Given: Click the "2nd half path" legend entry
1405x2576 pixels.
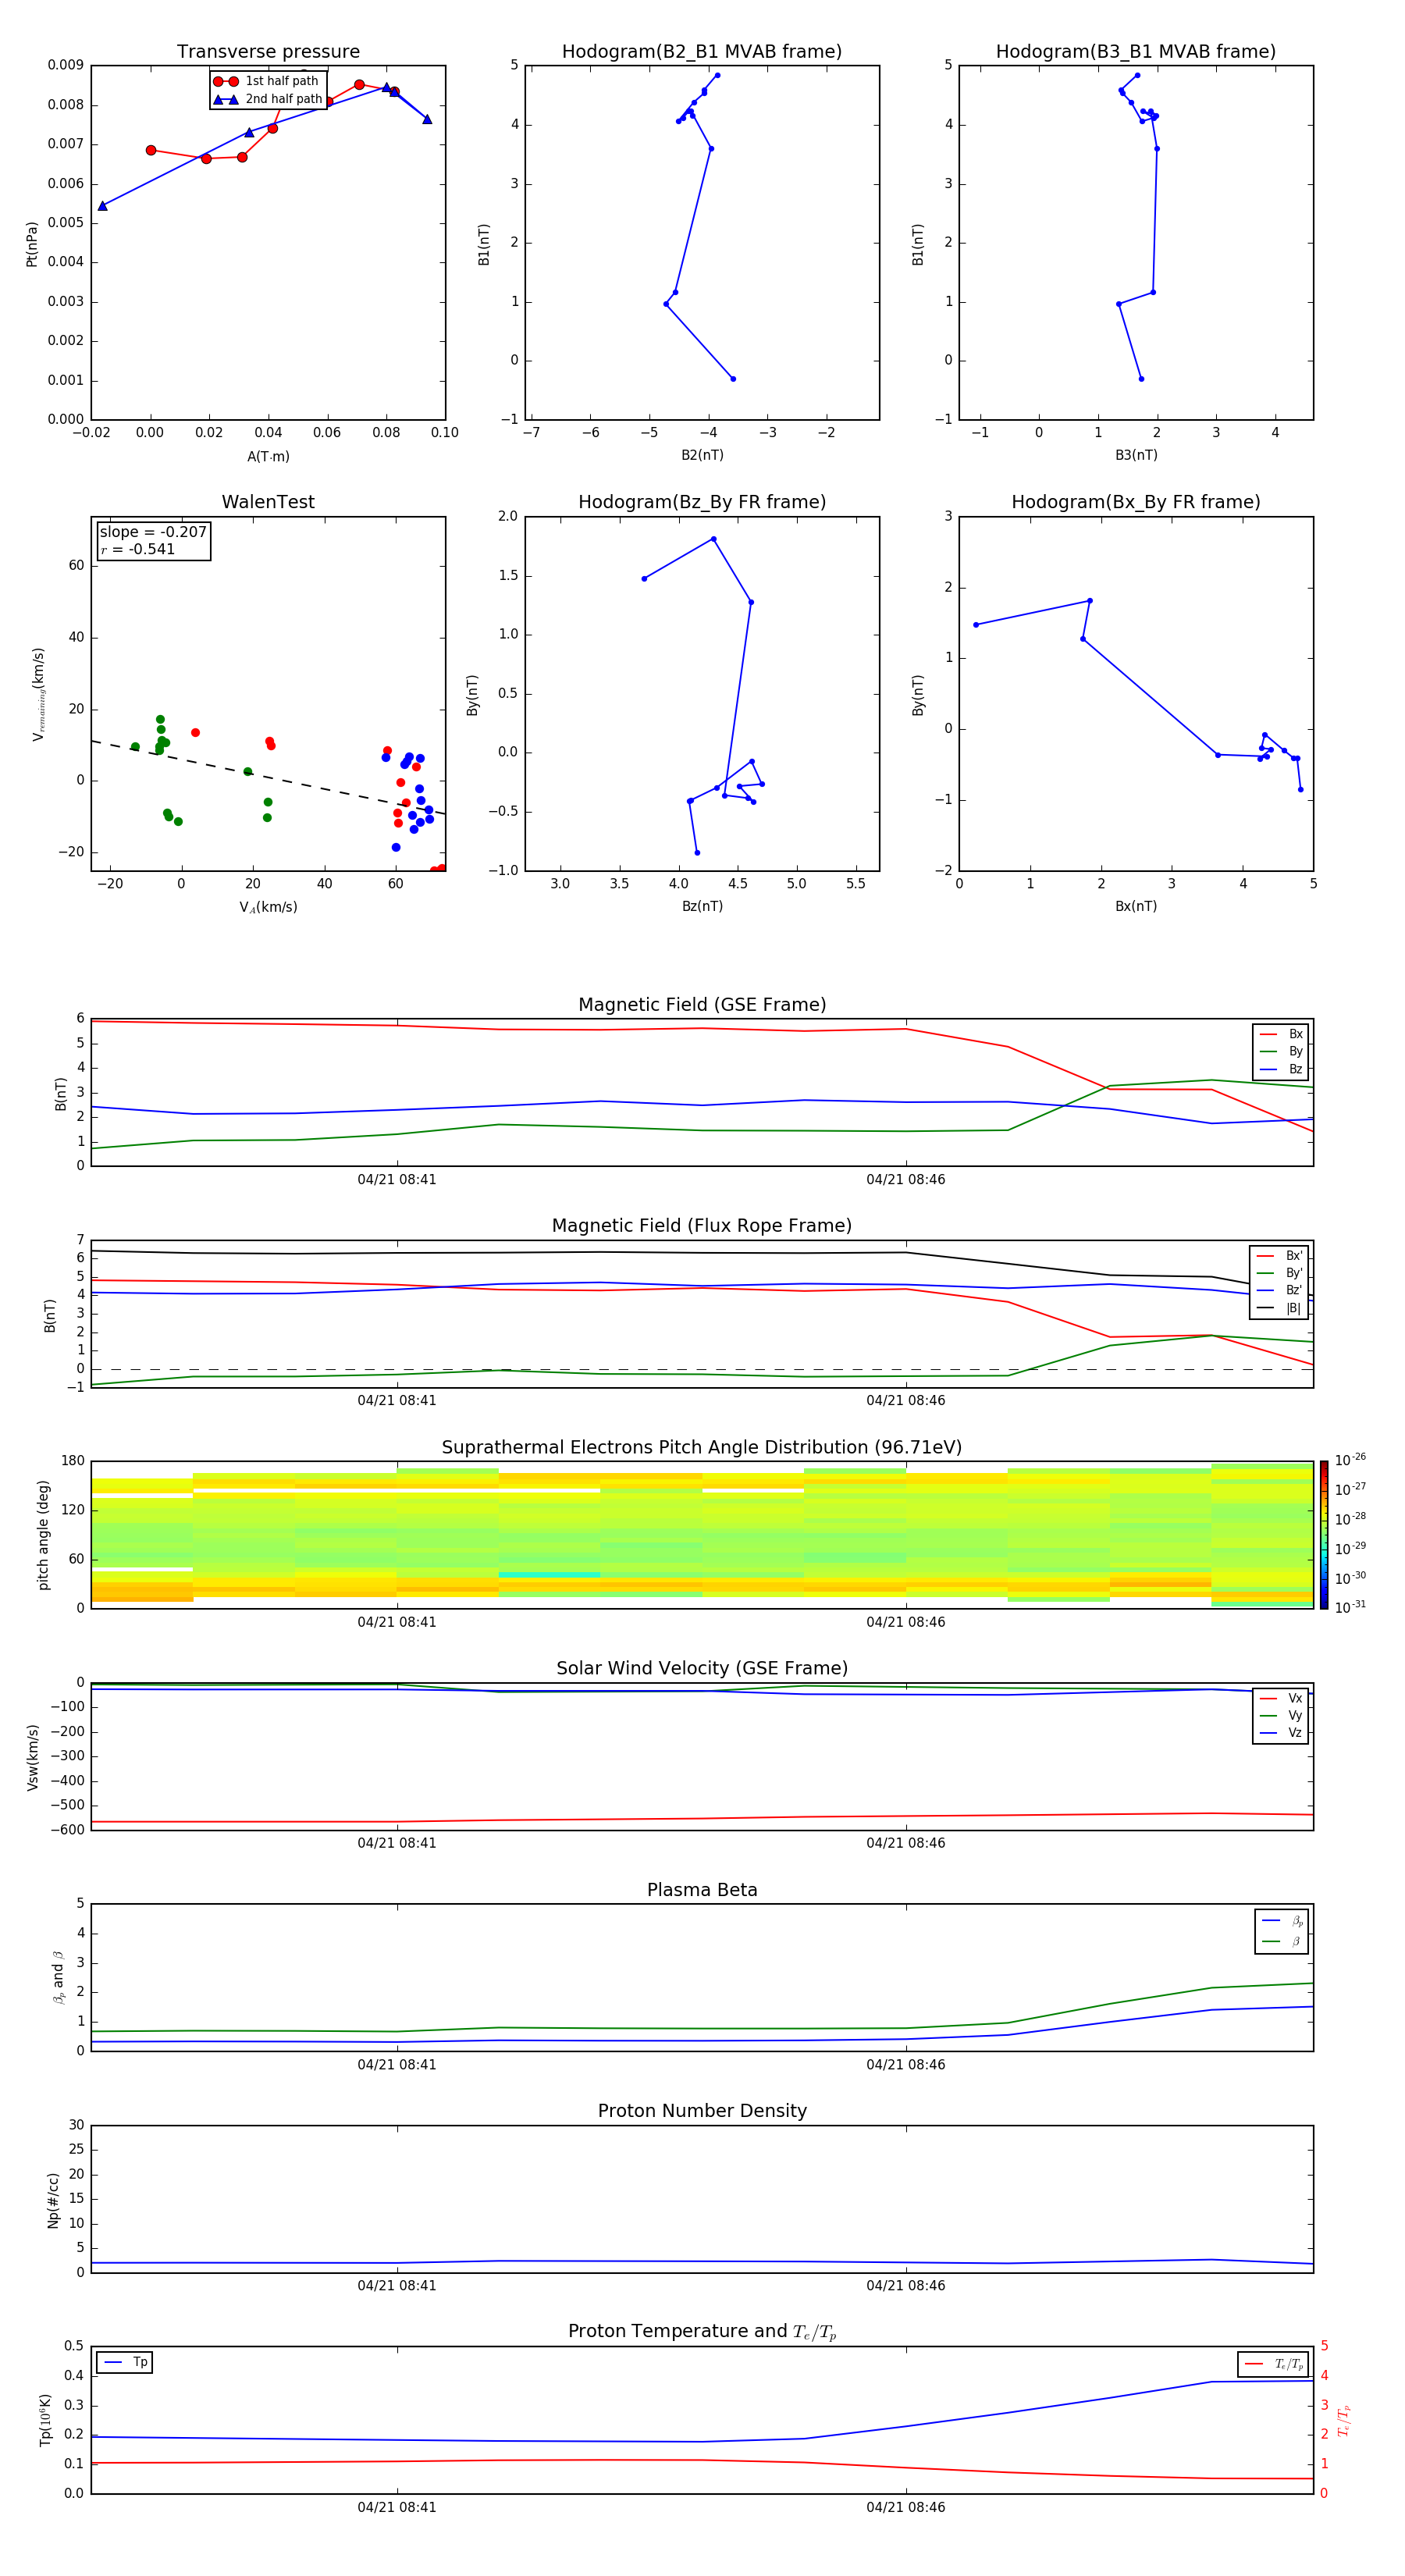Looking at the screenshot, I should coord(267,99).
